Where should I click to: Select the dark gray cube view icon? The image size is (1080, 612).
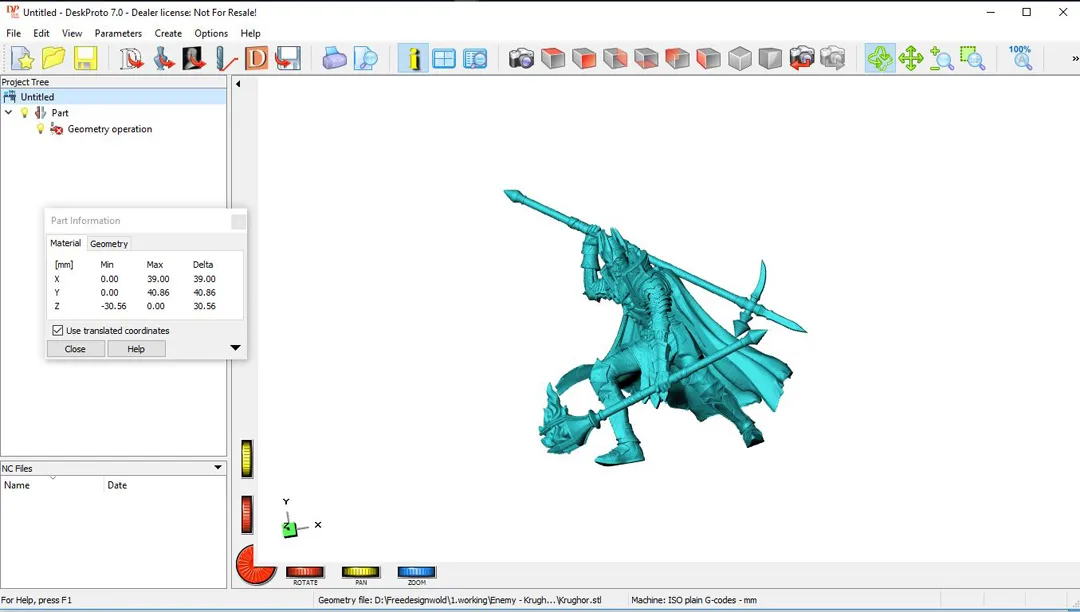pos(771,59)
